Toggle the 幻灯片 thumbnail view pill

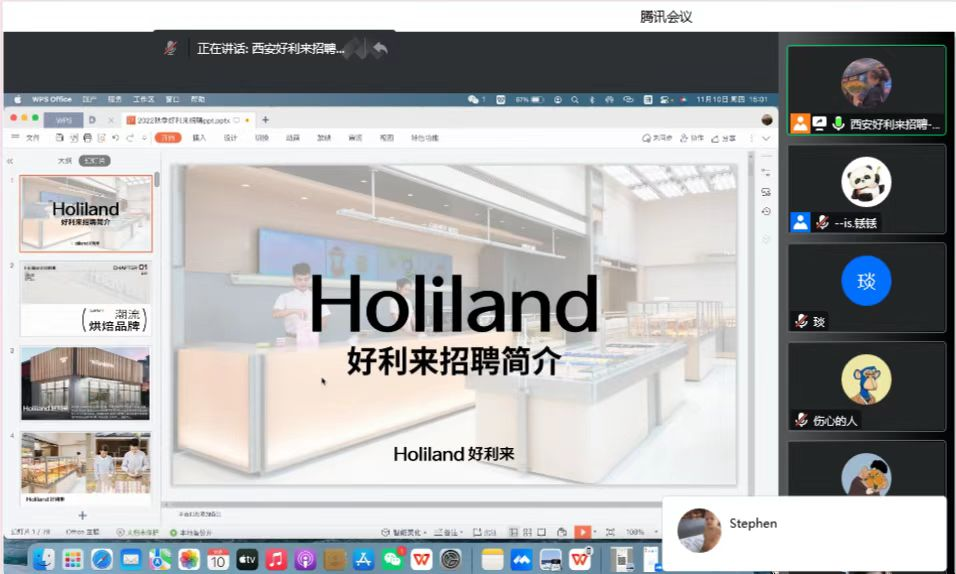point(96,160)
